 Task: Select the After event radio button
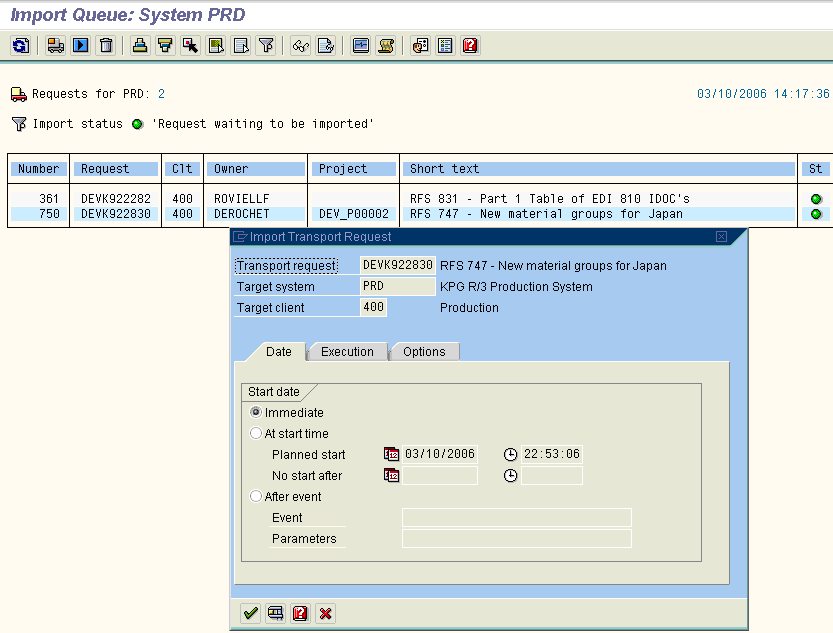pos(256,496)
